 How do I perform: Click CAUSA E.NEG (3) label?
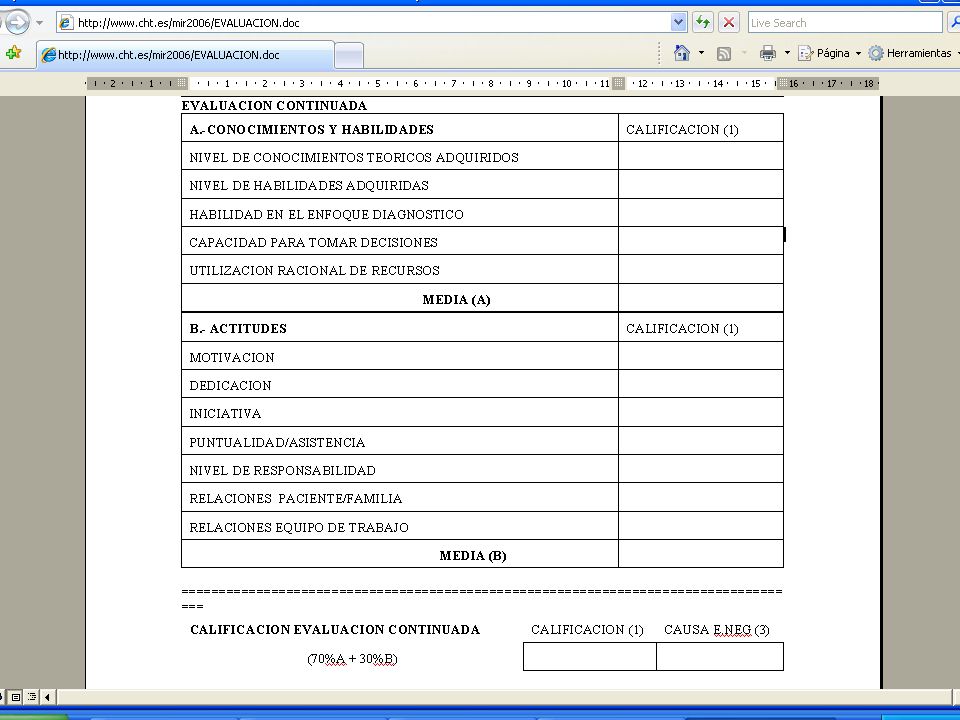(x=717, y=630)
